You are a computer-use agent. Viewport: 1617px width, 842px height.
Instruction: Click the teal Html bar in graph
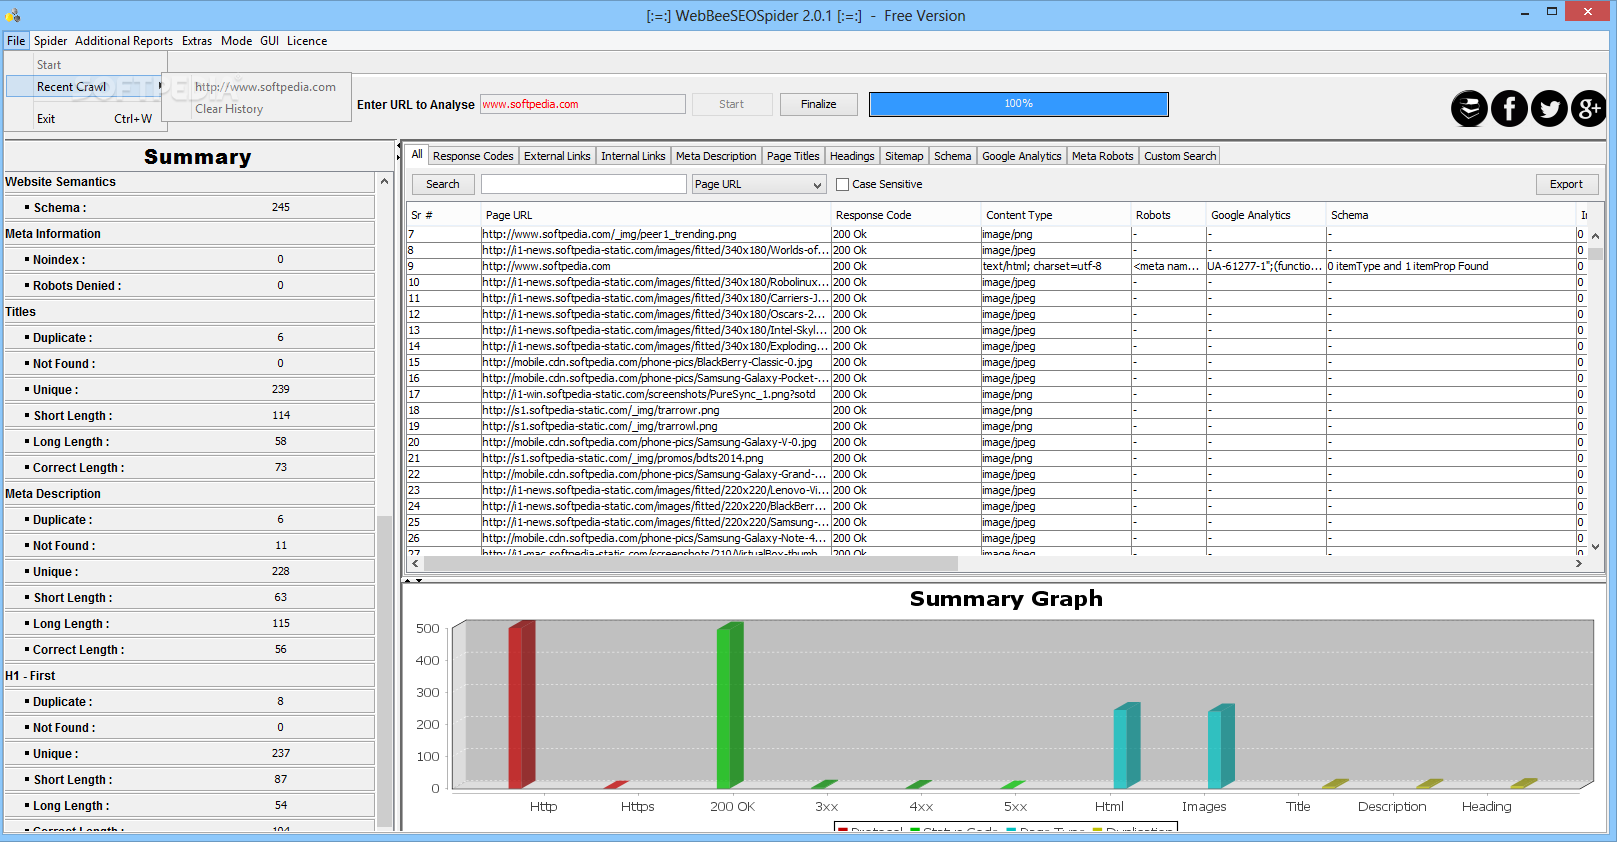tap(1127, 746)
